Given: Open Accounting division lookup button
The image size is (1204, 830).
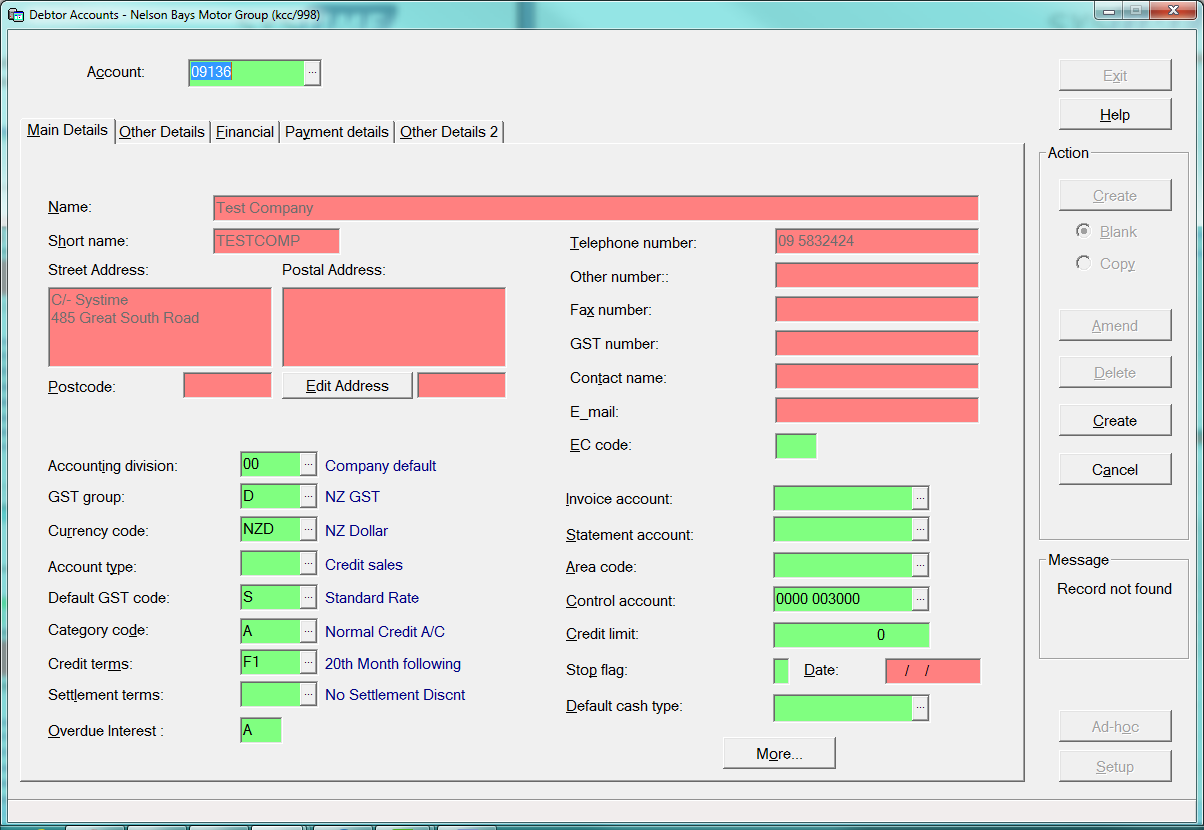Looking at the screenshot, I should click(x=308, y=465).
